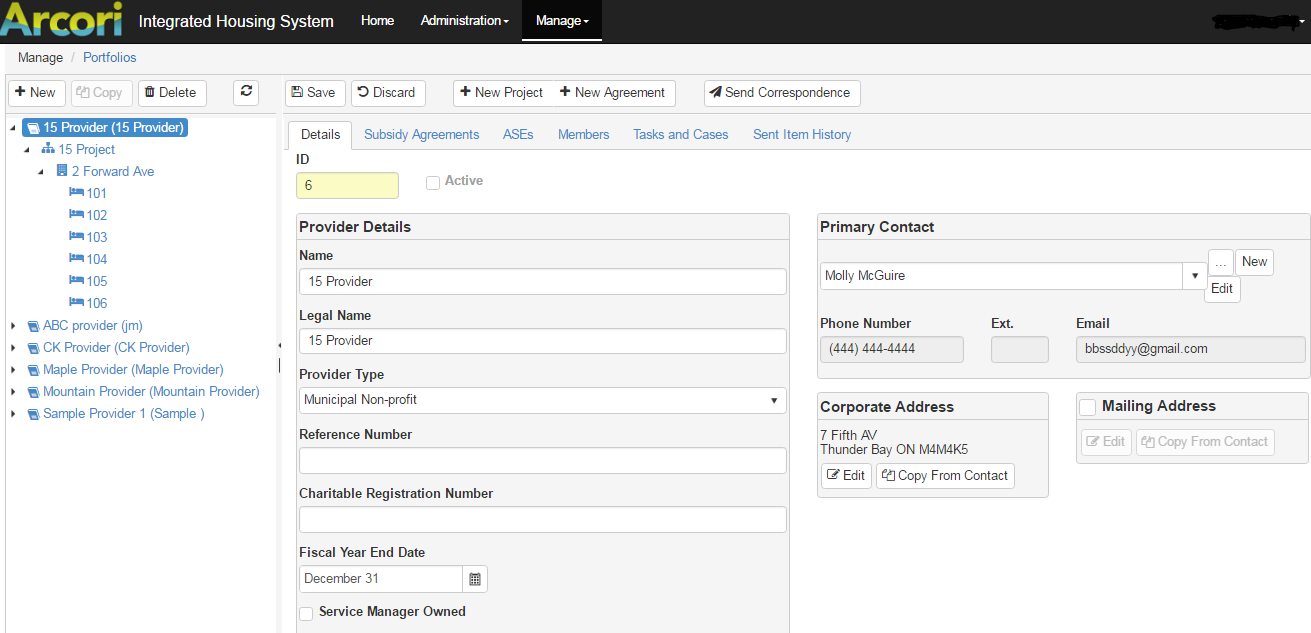Click the New Project button
The height and width of the screenshot is (633, 1311).
pyautogui.click(x=503, y=92)
